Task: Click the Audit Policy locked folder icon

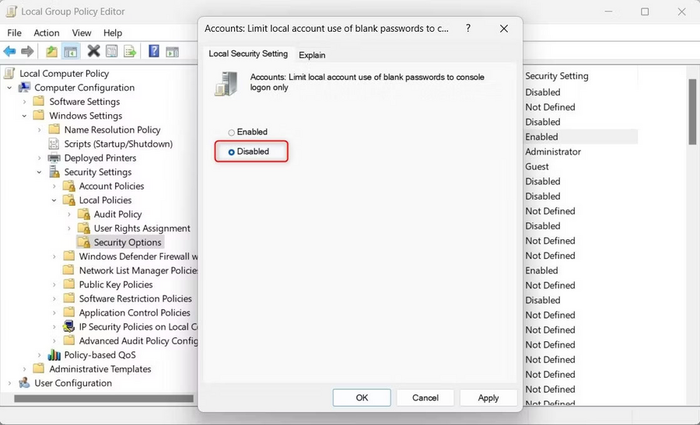Action: pos(84,214)
